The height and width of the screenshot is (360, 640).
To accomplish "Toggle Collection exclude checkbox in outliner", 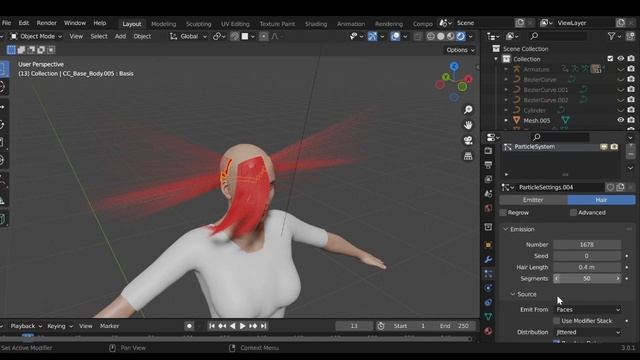I will pyautogui.click(x=610, y=59).
